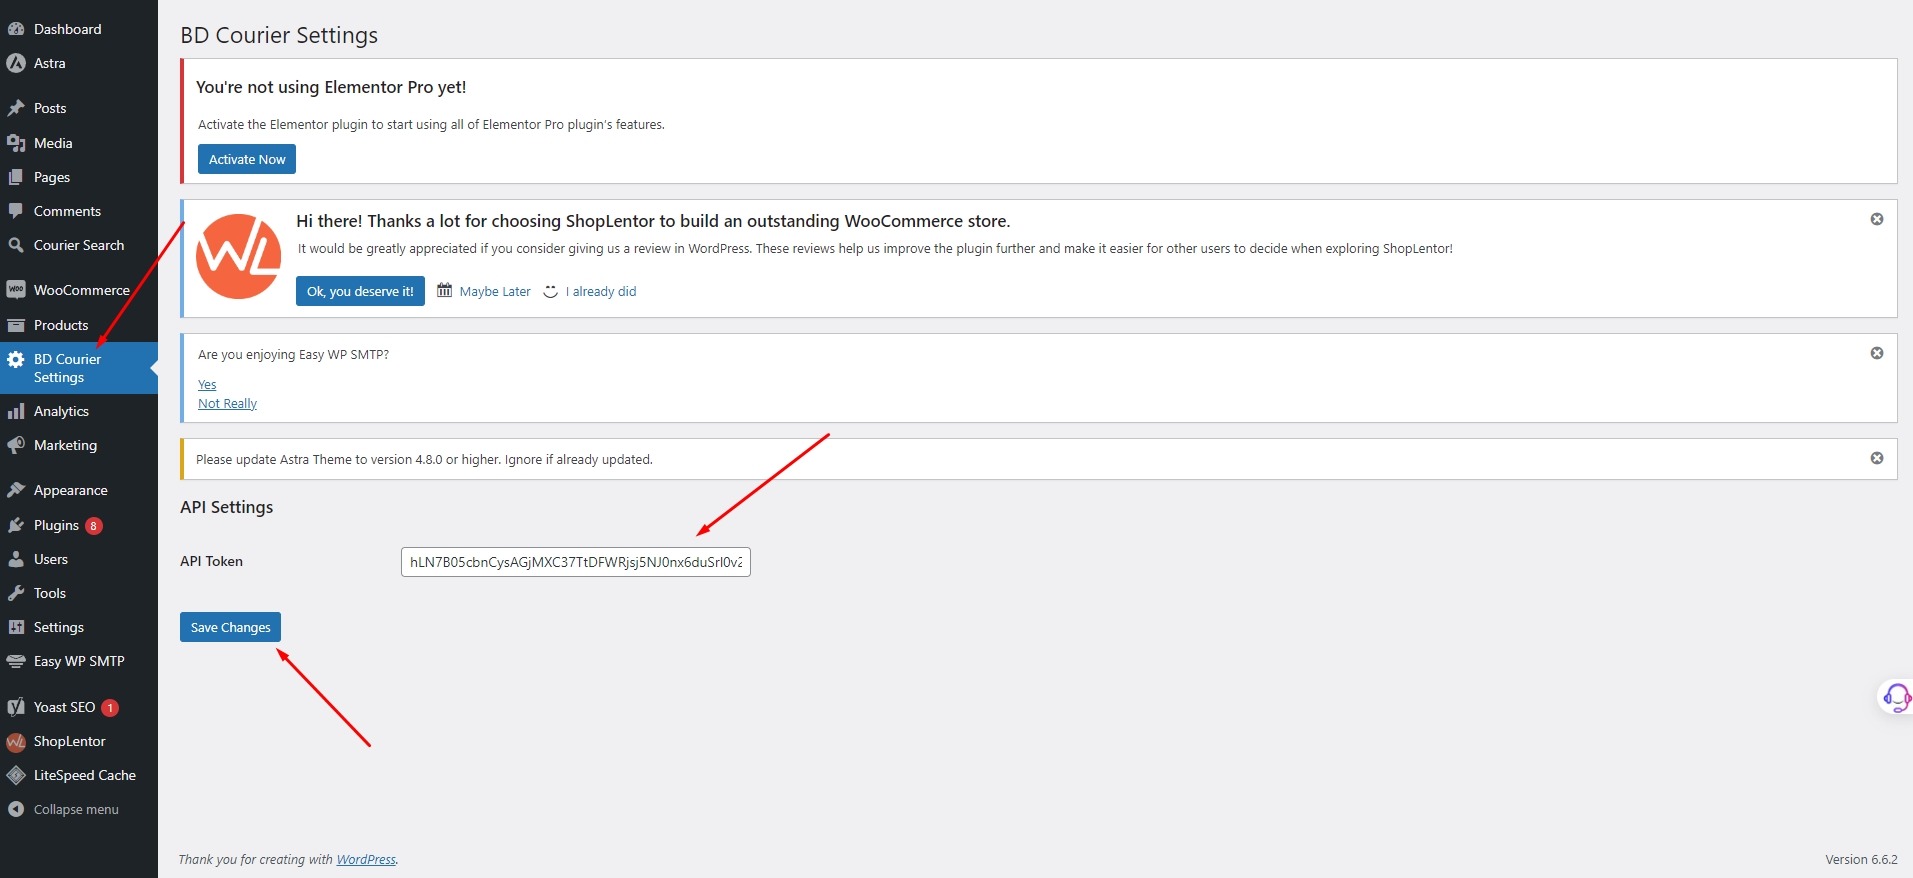Viewport: 1913px width, 878px height.
Task: Click the Settings sliders icon
Action: pyautogui.click(x=16, y=627)
